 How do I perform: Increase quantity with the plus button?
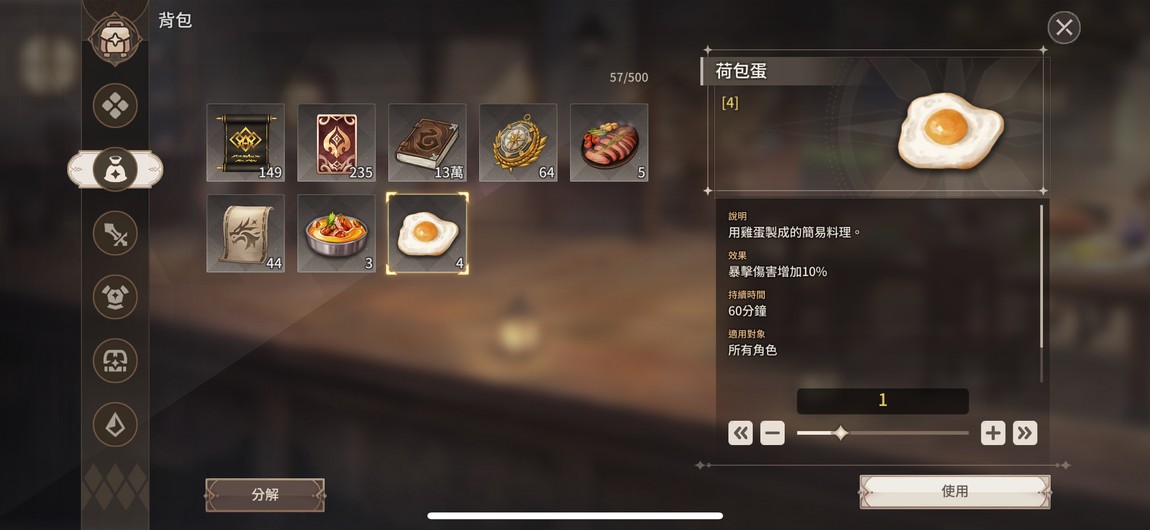[x=993, y=433]
